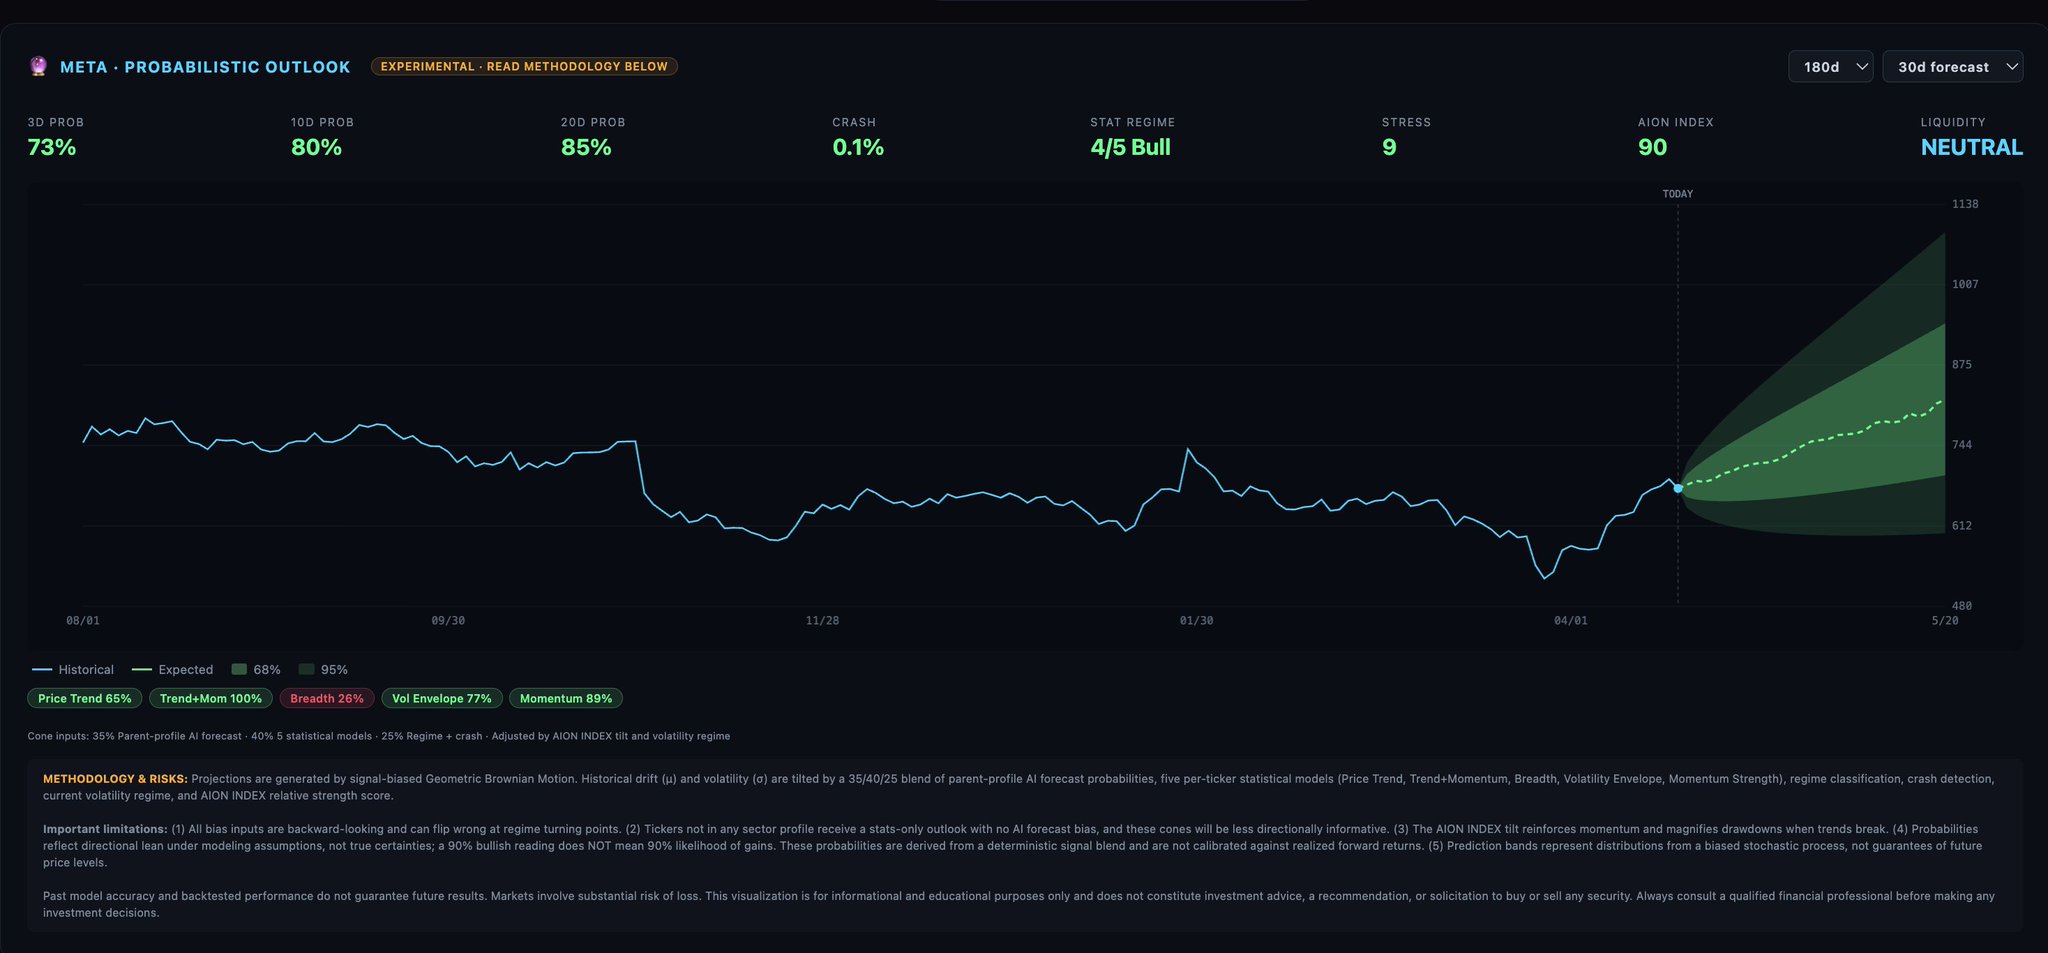Click the current price dot on chart
The height and width of the screenshot is (953, 2048).
(1678, 488)
